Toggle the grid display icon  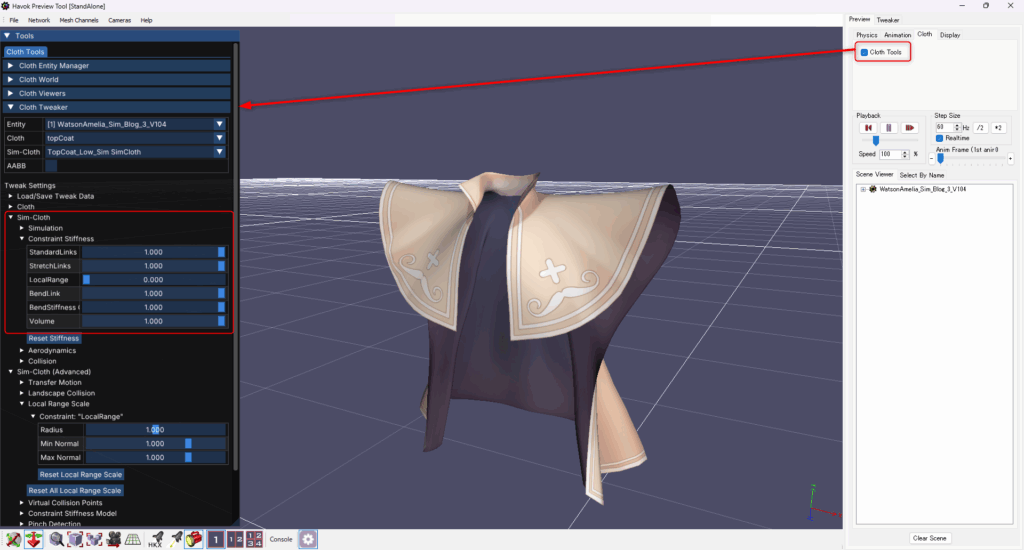133,539
